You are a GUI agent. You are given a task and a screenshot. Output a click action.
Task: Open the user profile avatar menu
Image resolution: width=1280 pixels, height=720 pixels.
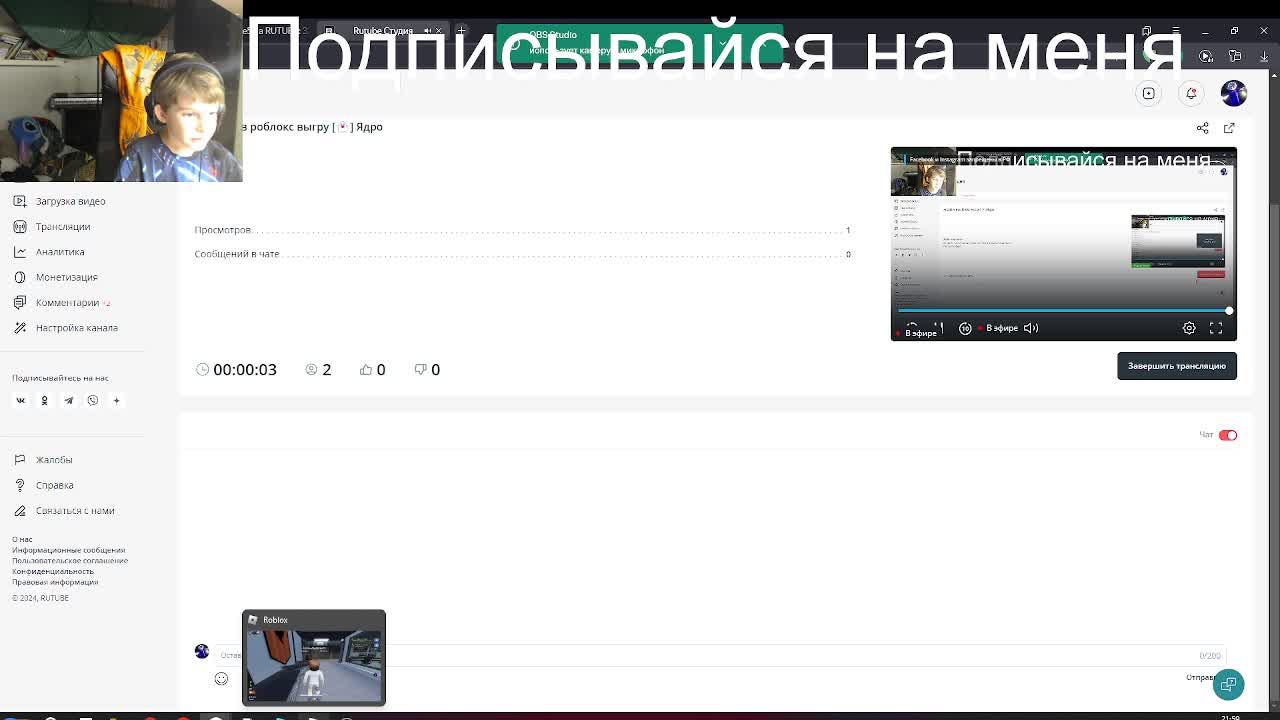point(1234,93)
